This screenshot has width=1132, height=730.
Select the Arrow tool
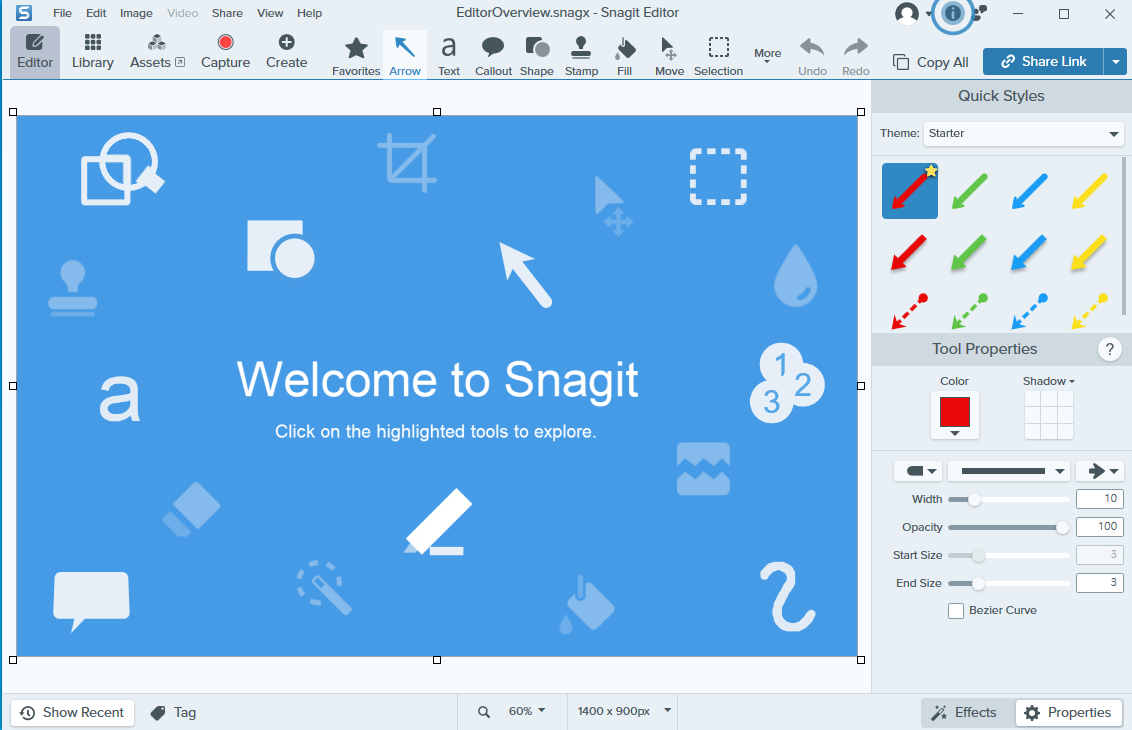[404, 55]
